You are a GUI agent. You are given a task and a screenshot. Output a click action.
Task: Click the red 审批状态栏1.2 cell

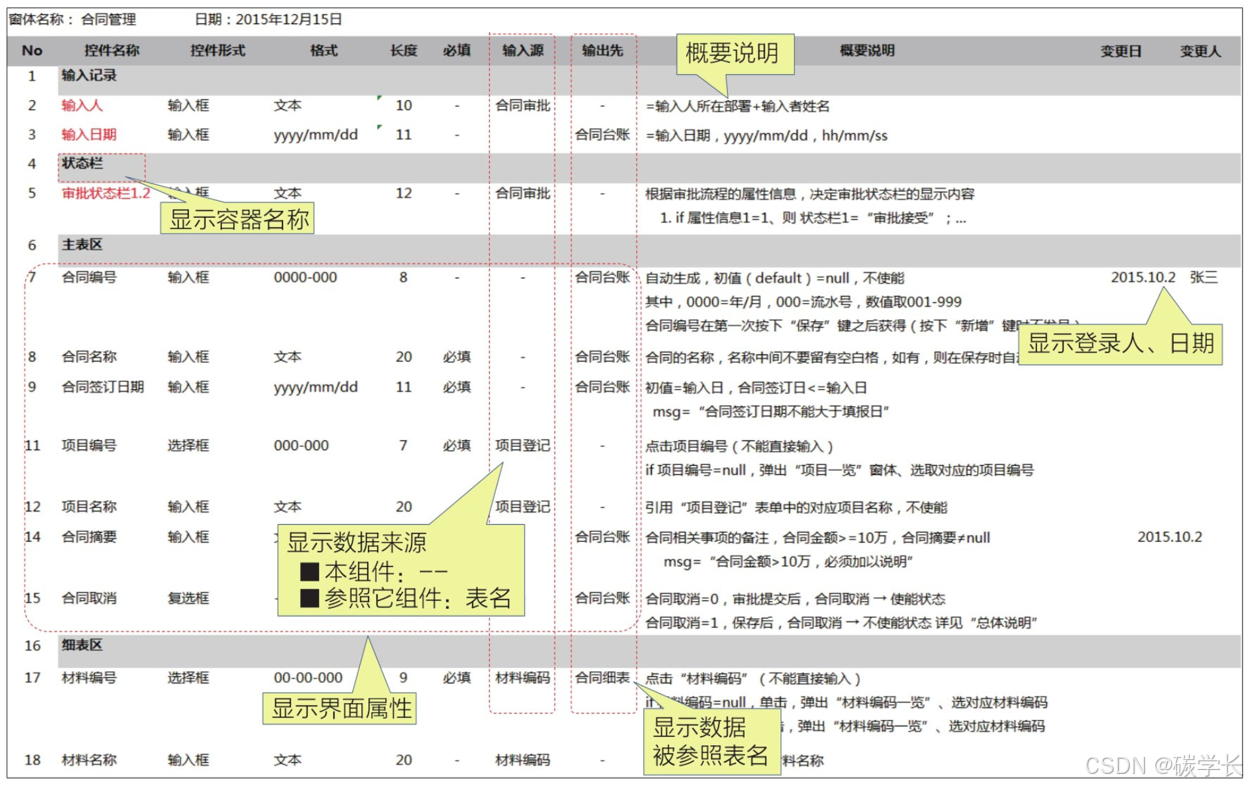point(105,193)
